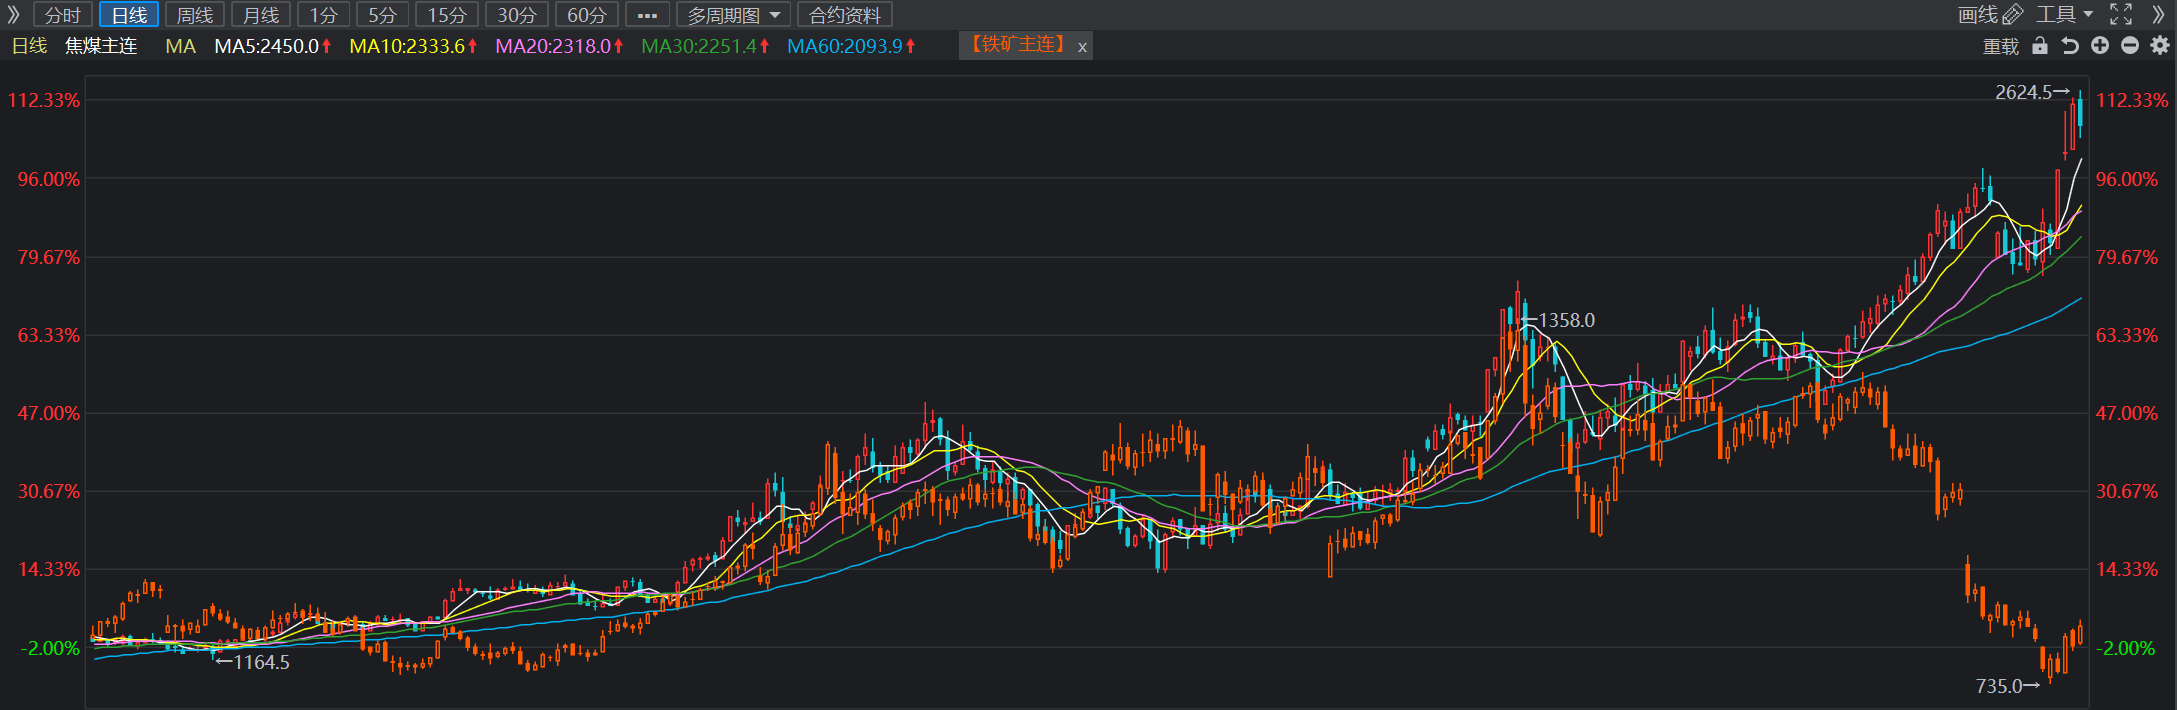Click the top-left double chevron icon

point(14,14)
